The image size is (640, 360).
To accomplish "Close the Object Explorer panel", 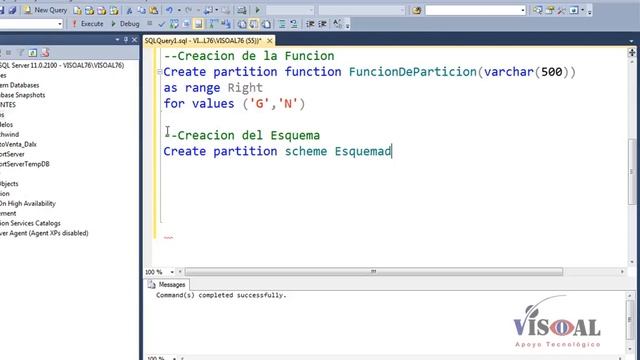I will click(134, 40).
